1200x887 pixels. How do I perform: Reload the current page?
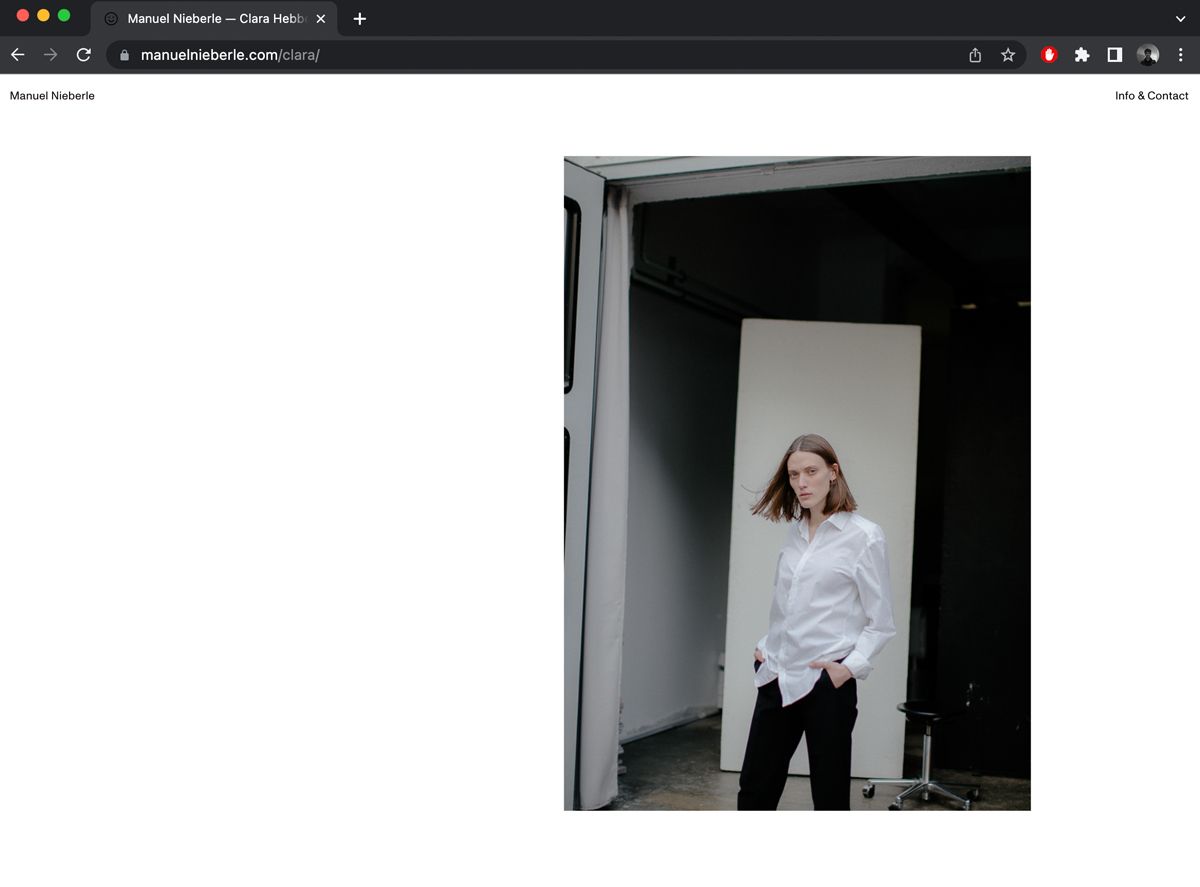click(x=84, y=55)
